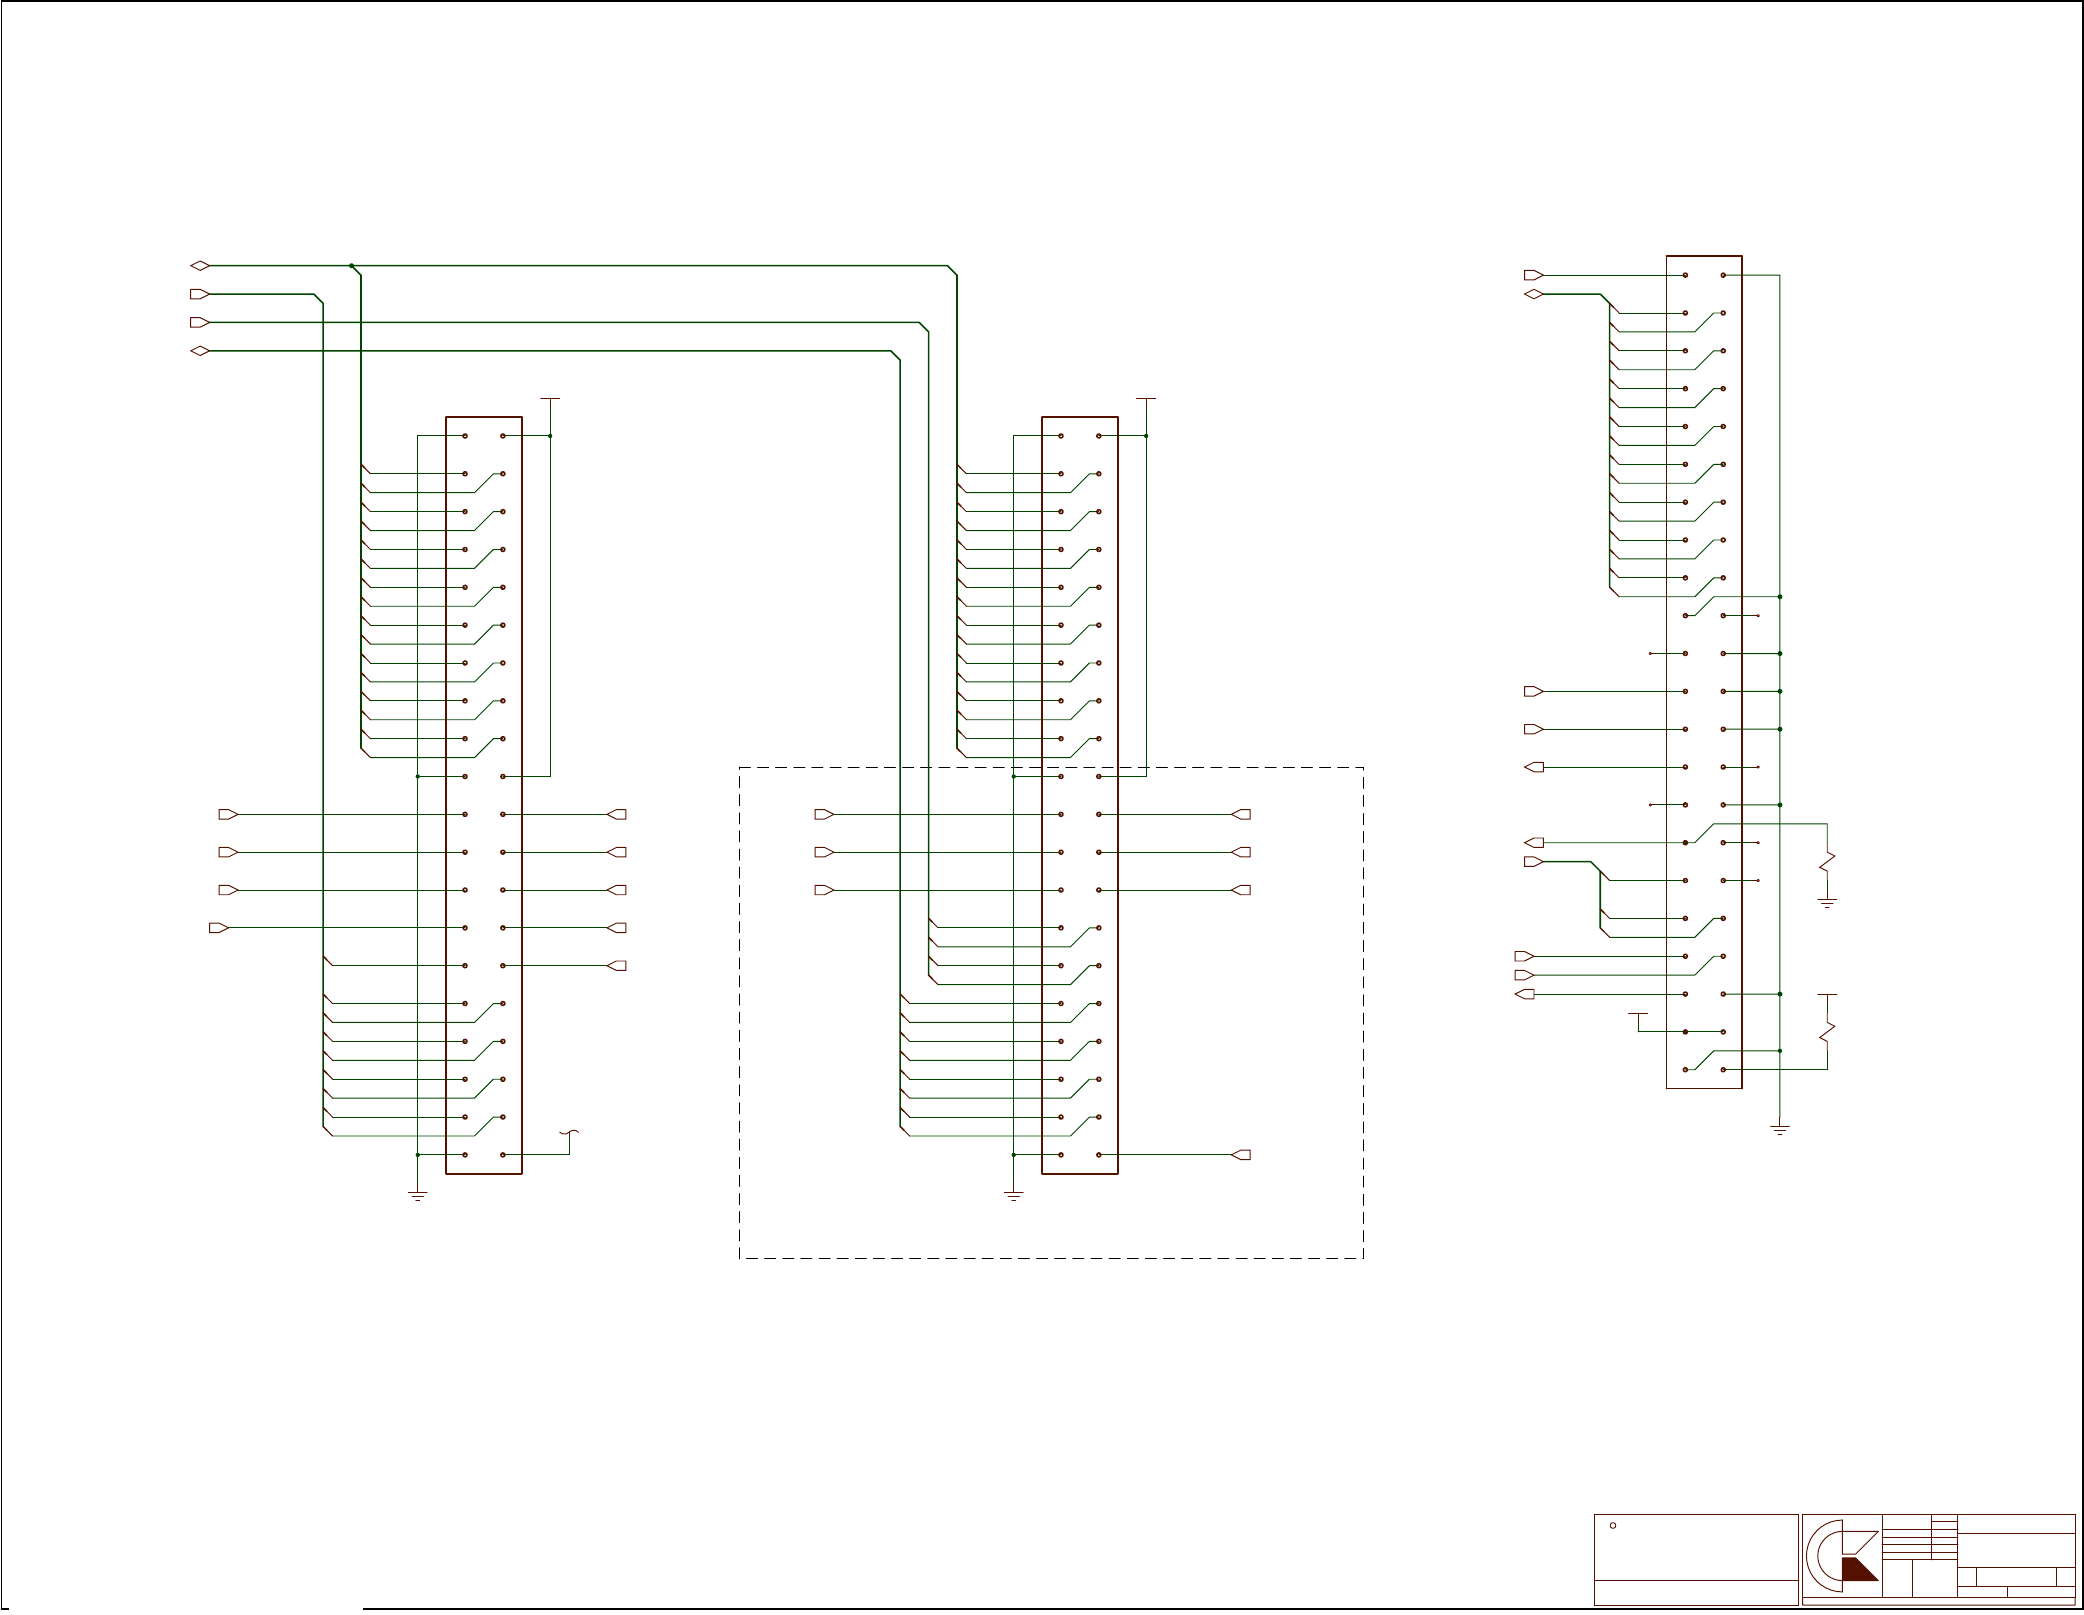Image resolution: width=2084 pixels, height=1615 pixels.
Task: Select lower pull-up resistor near right connector
Action: (x=1827, y=1031)
